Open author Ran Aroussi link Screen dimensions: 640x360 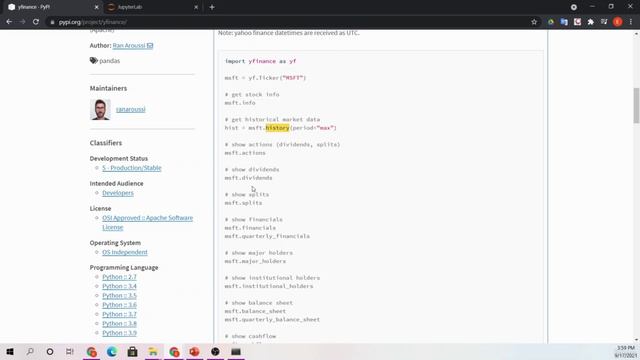click(x=133, y=45)
